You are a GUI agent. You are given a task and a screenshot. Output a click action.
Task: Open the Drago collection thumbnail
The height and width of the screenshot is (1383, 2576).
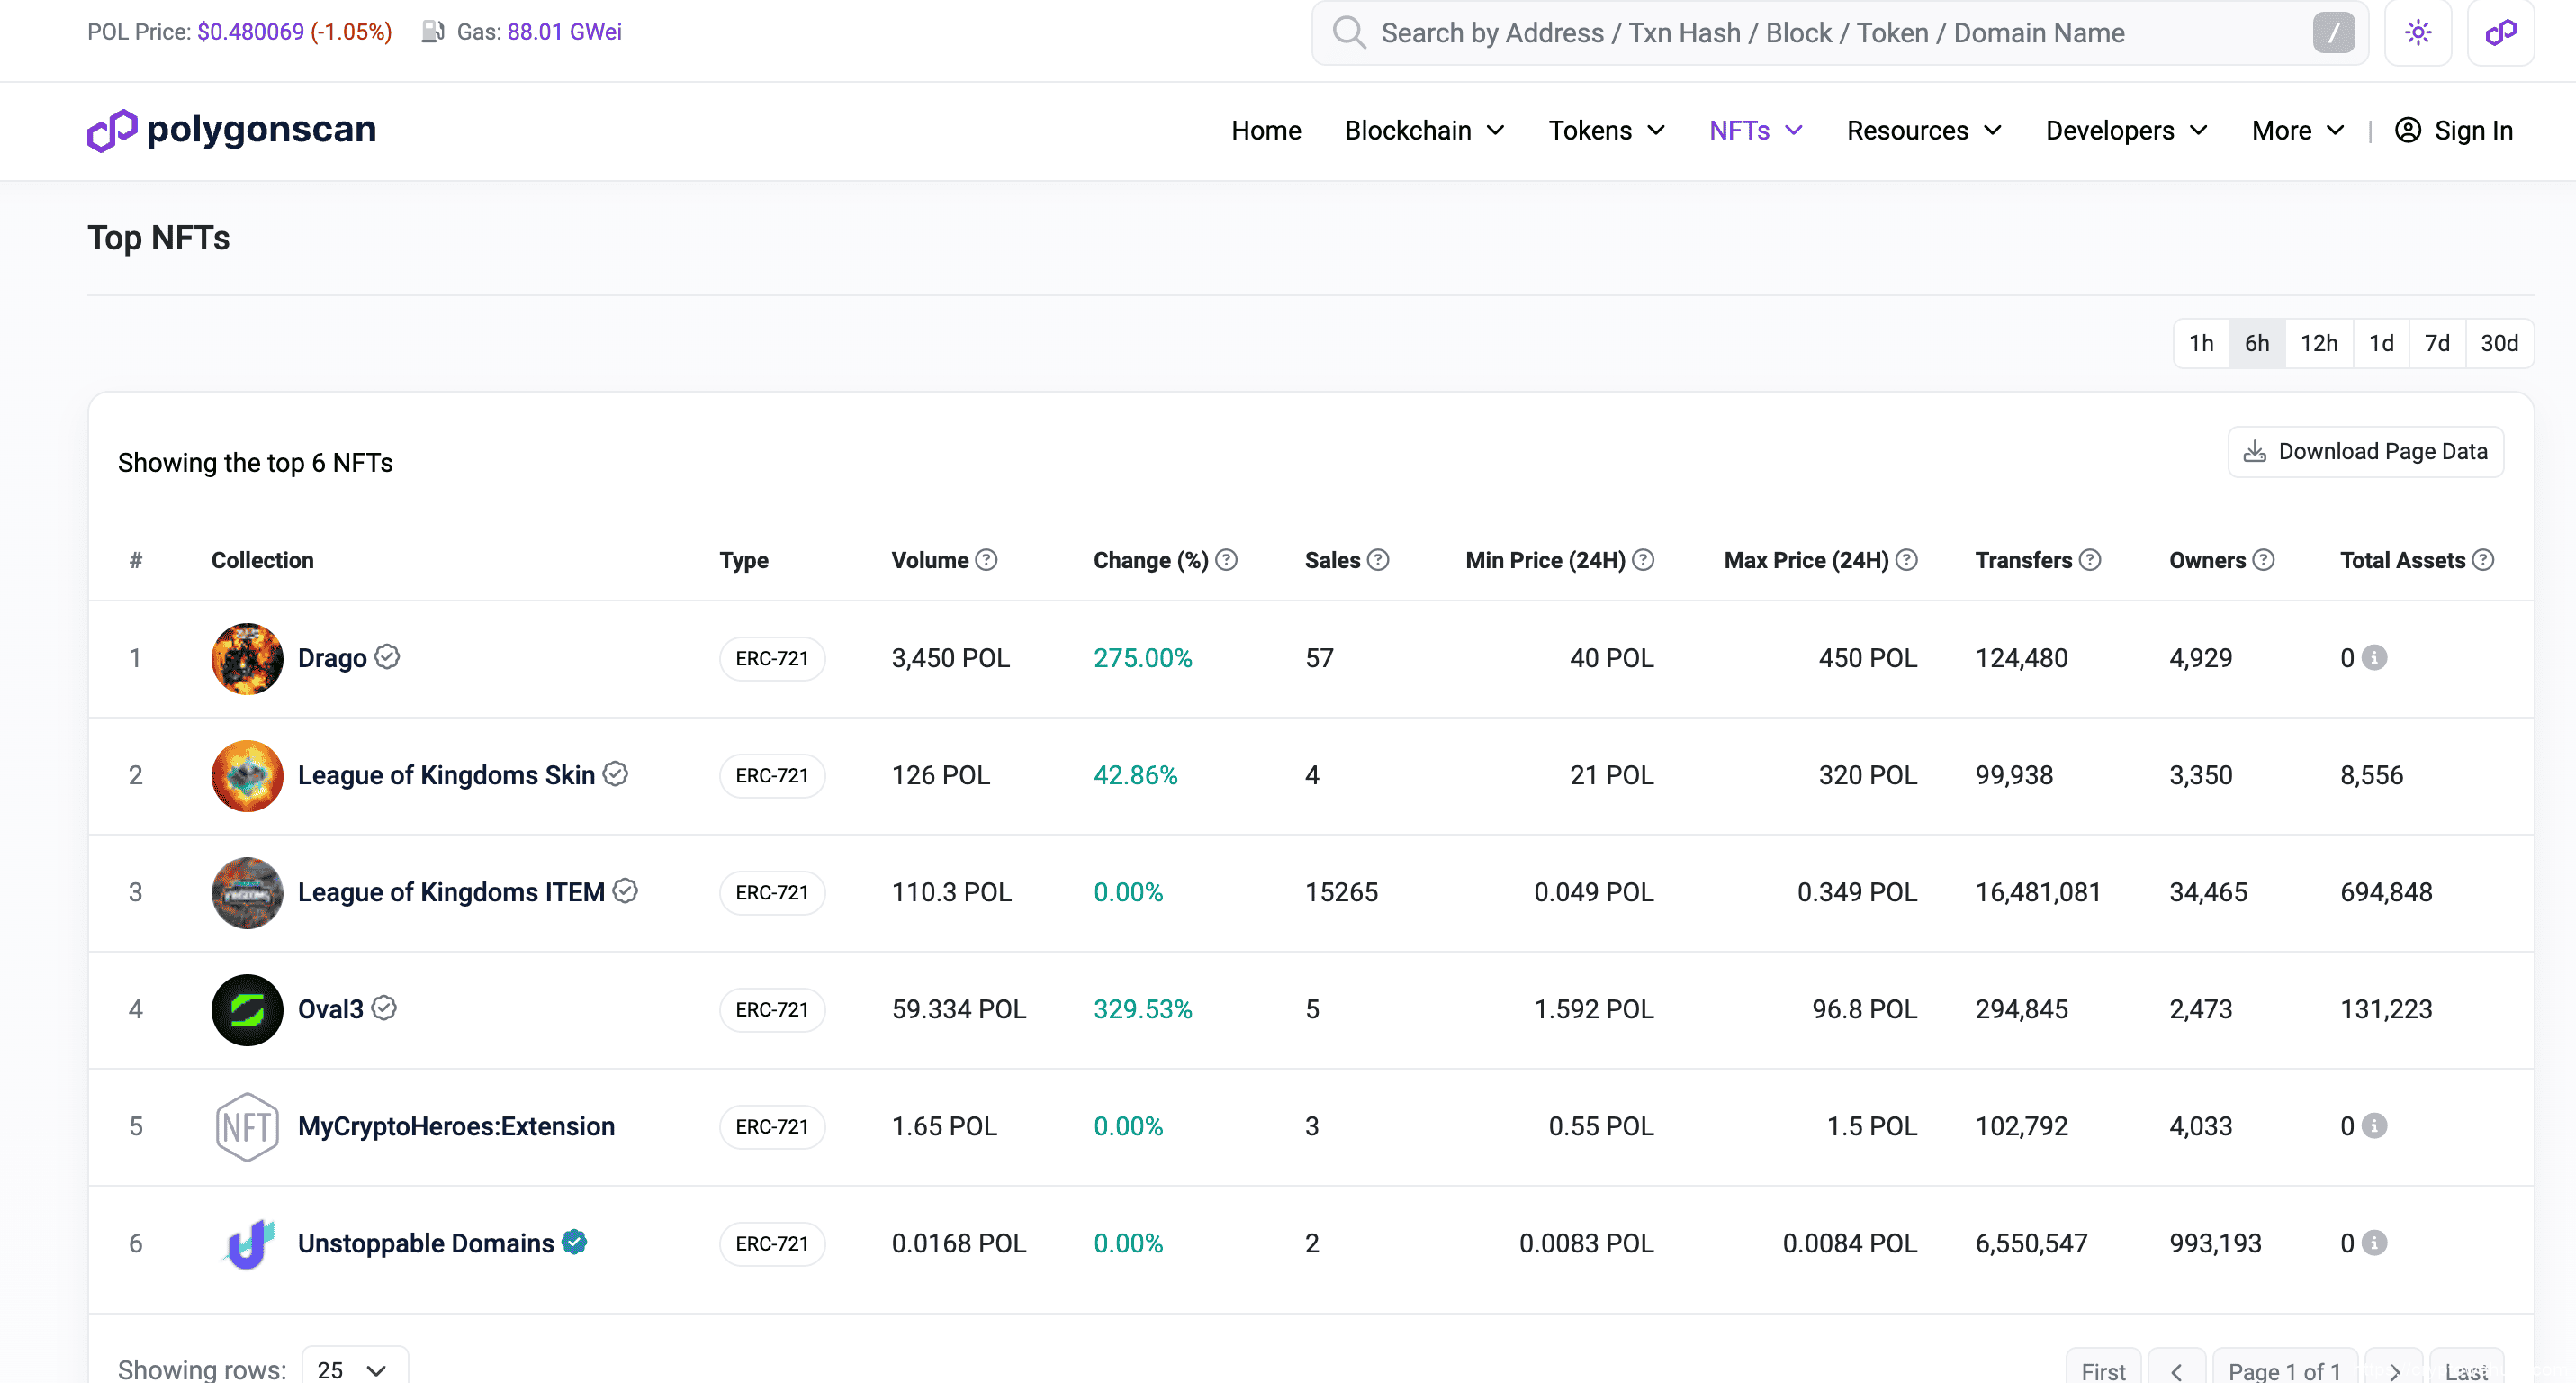[247, 658]
